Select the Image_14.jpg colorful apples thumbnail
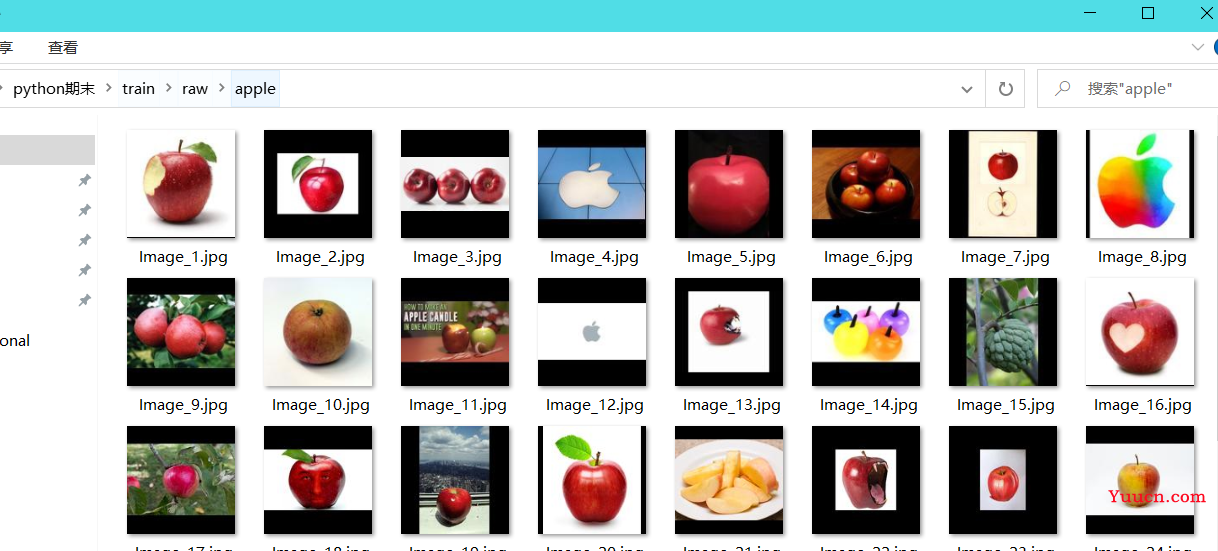 tap(866, 332)
